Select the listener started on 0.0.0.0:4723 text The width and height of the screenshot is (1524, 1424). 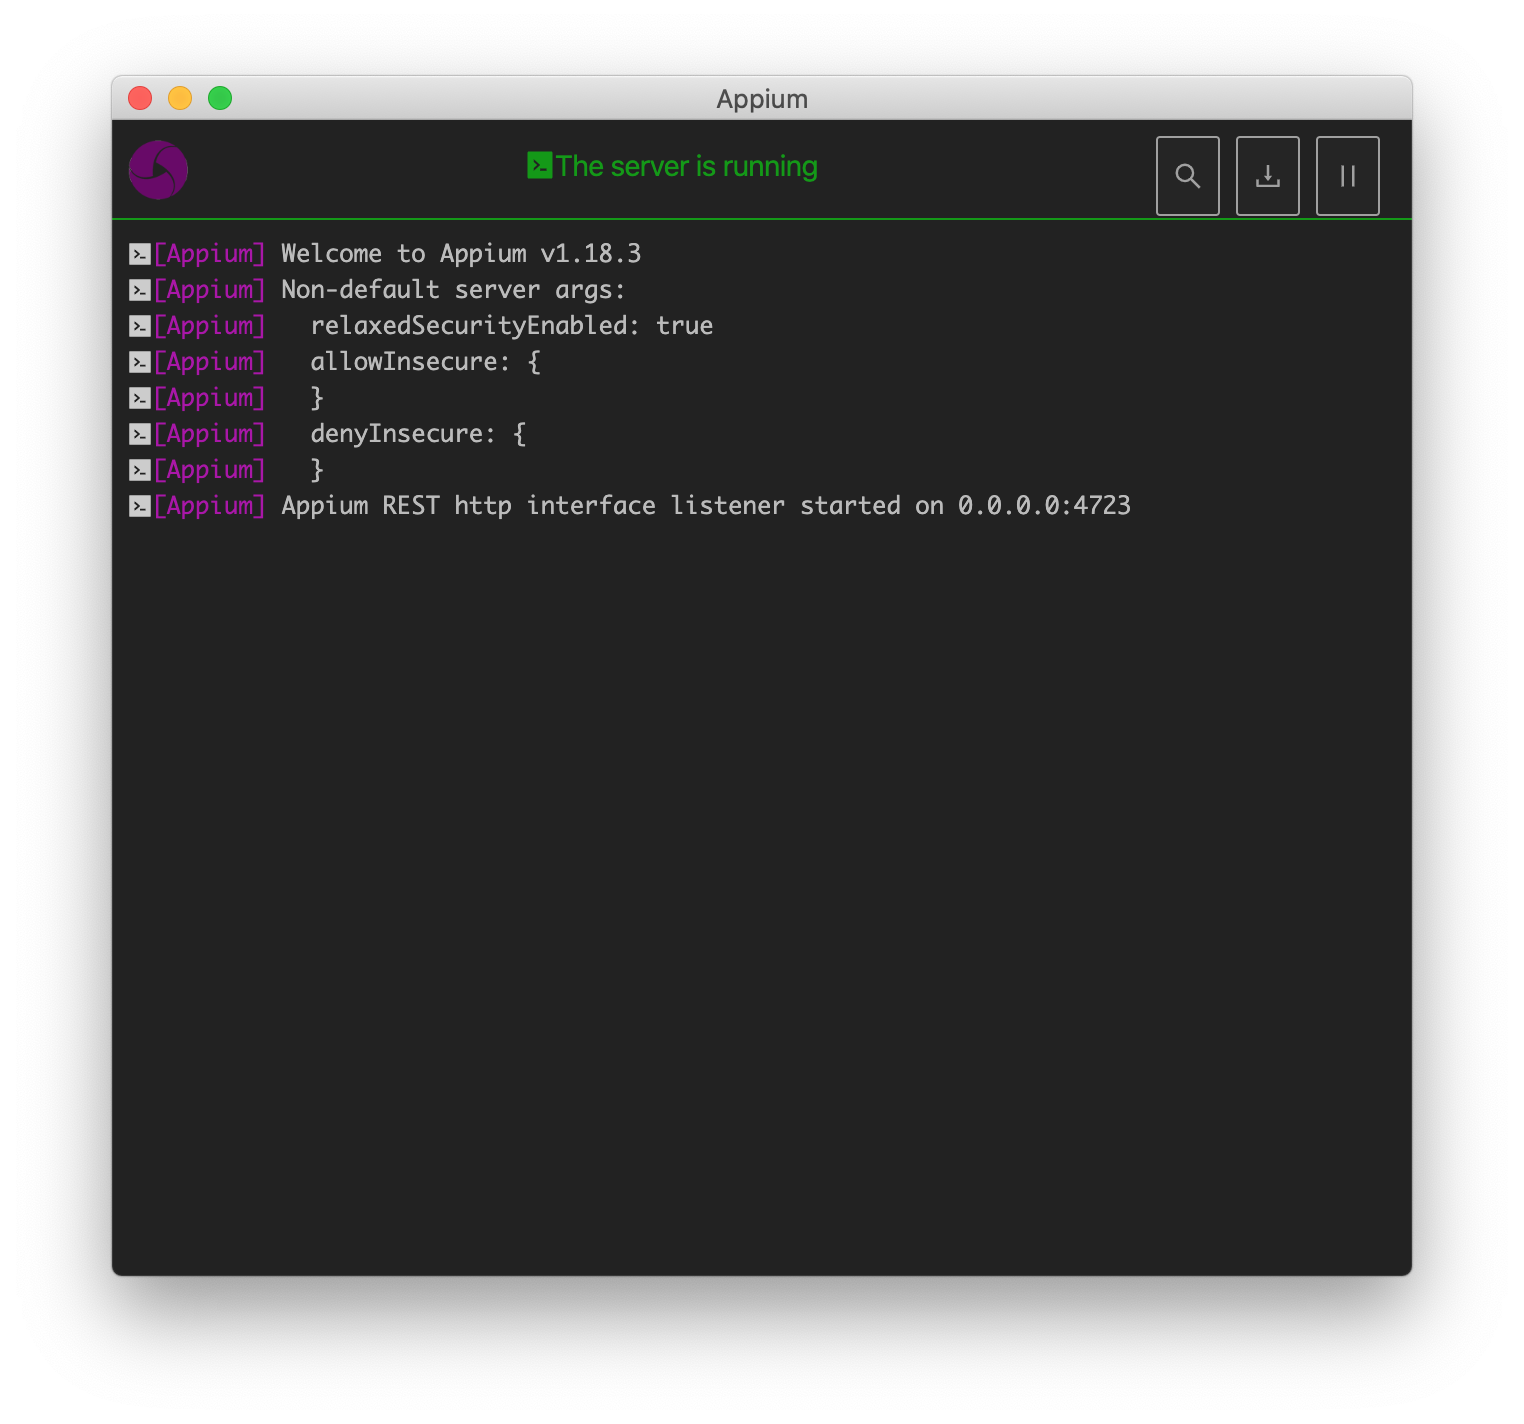[x=706, y=506]
